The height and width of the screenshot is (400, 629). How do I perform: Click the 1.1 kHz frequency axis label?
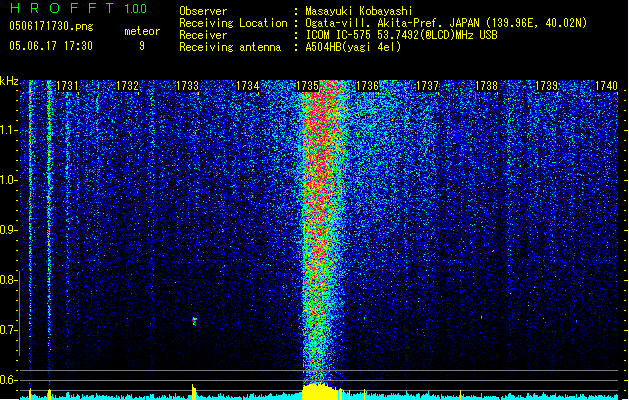[x=8, y=130]
